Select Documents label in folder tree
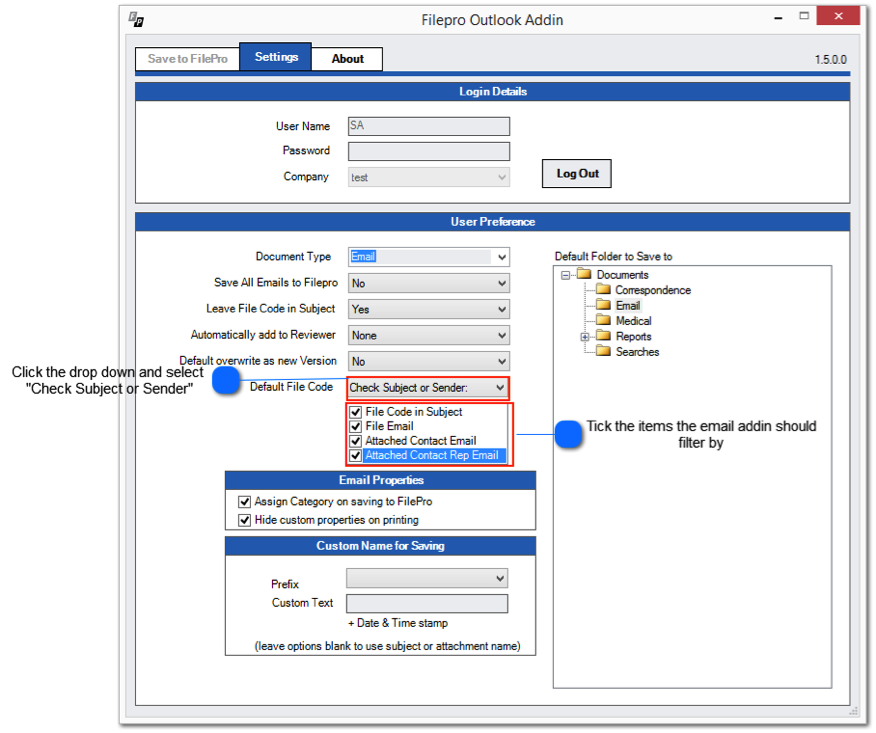This screenshot has height=733, width=876. (622, 275)
